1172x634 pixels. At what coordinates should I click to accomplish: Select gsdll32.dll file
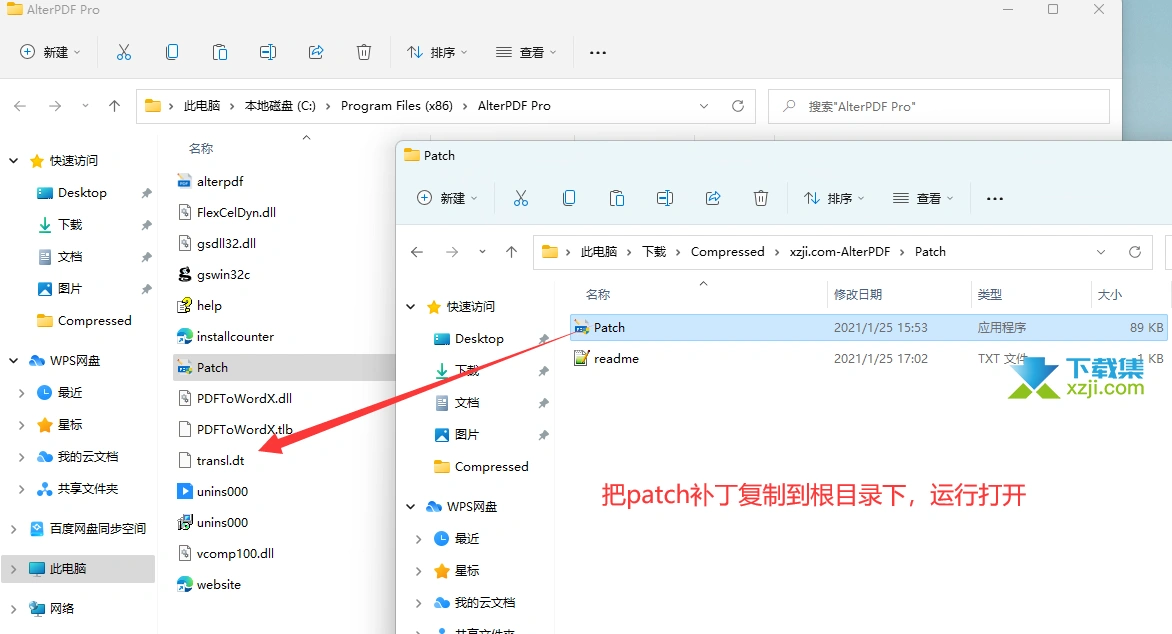[x=216, y=244]
